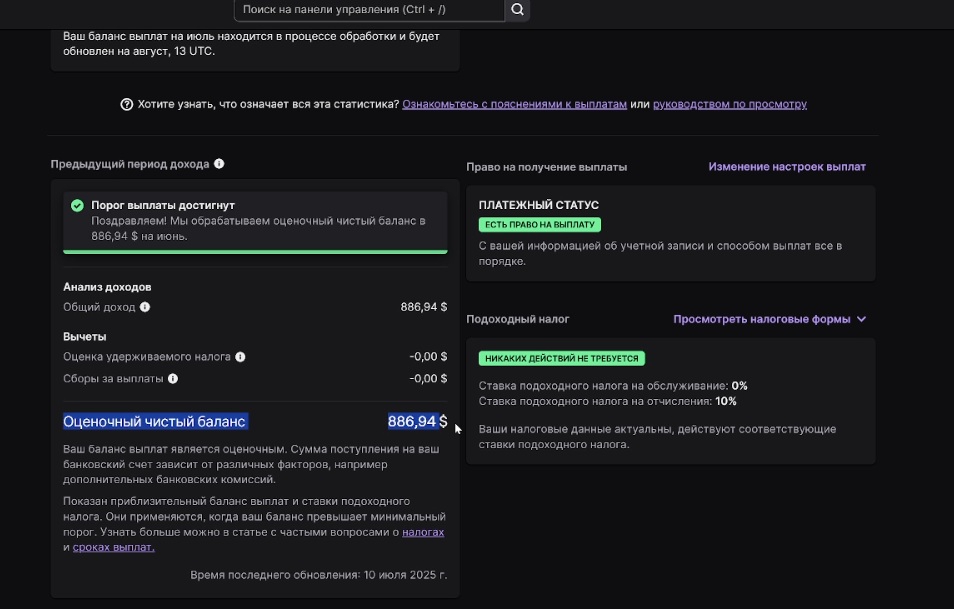Click info icon next to "Общий доход"
The image size is (954, 609).
click(x=145, y=308)
